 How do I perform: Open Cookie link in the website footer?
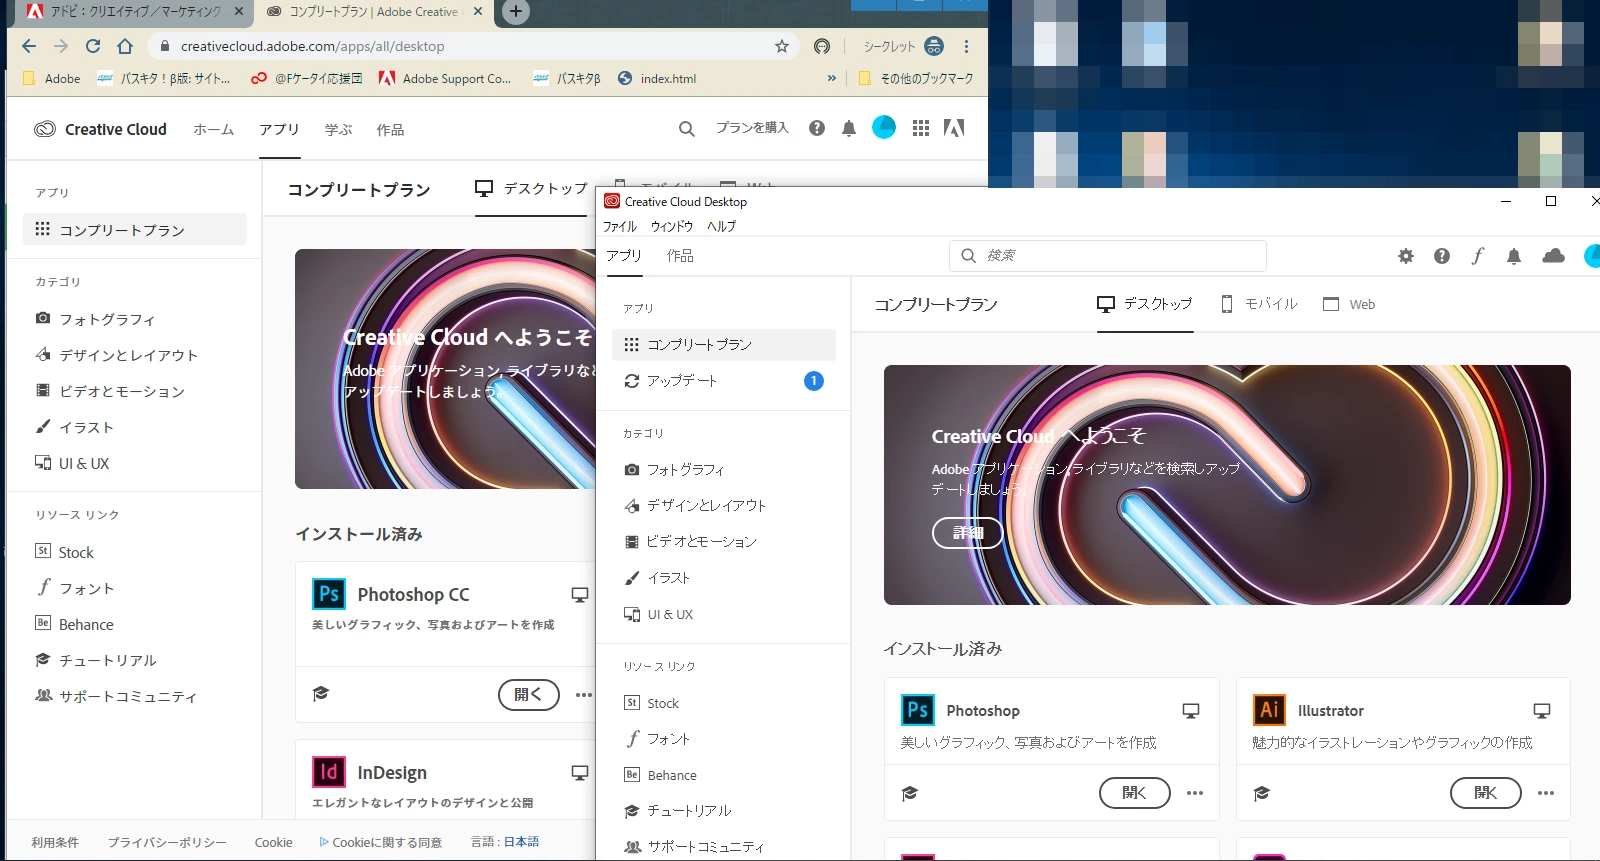[x=273, y=842]
